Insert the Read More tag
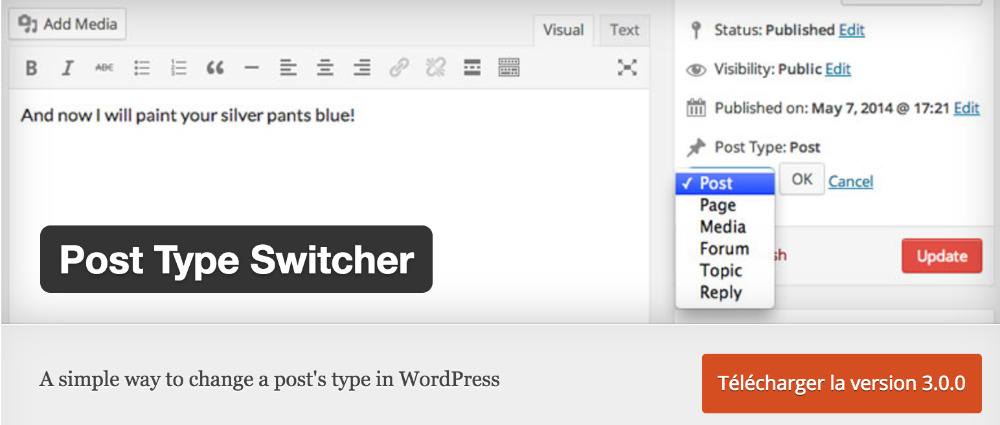The image size is (1000, 425). coord(472,68)
